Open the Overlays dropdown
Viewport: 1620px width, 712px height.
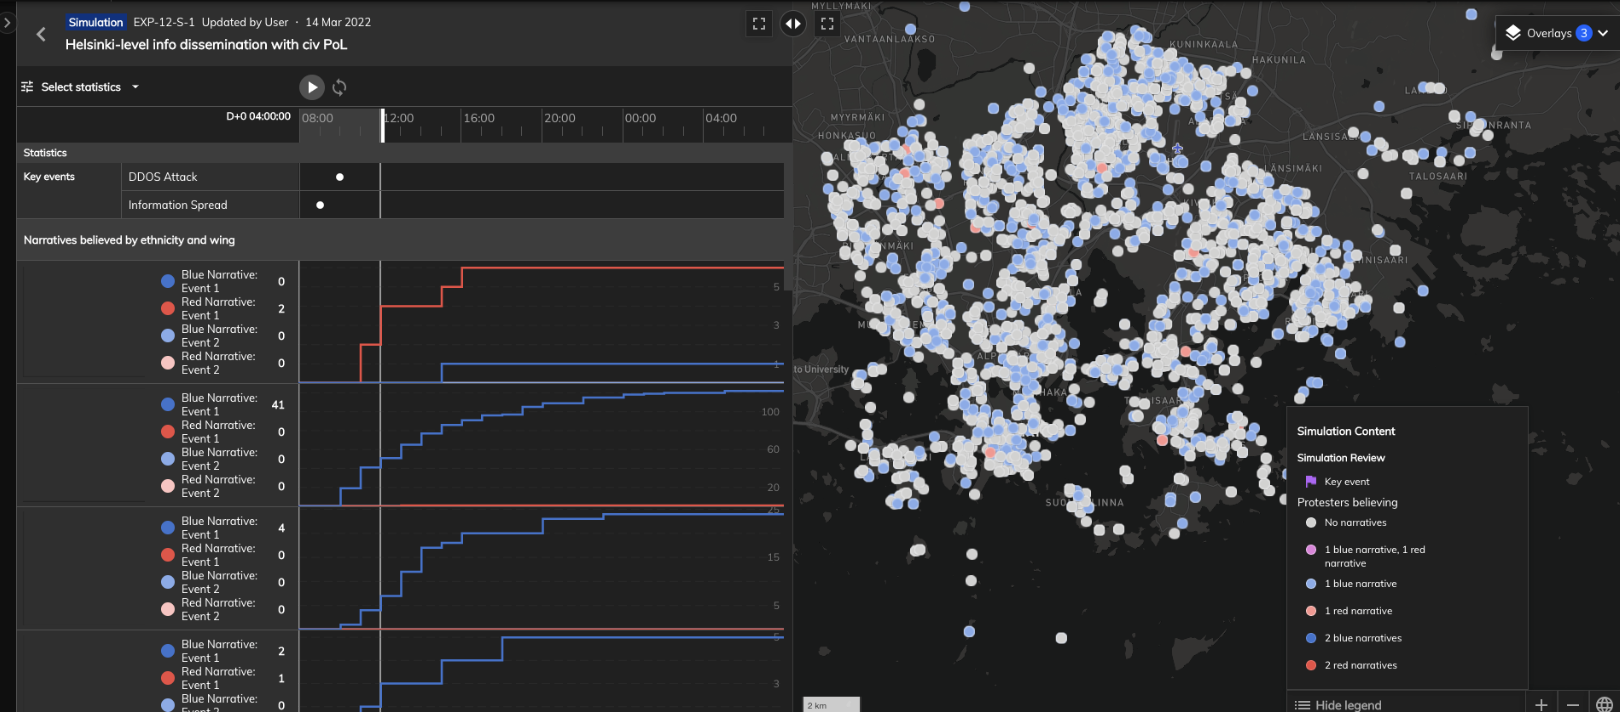point(1557,33)
